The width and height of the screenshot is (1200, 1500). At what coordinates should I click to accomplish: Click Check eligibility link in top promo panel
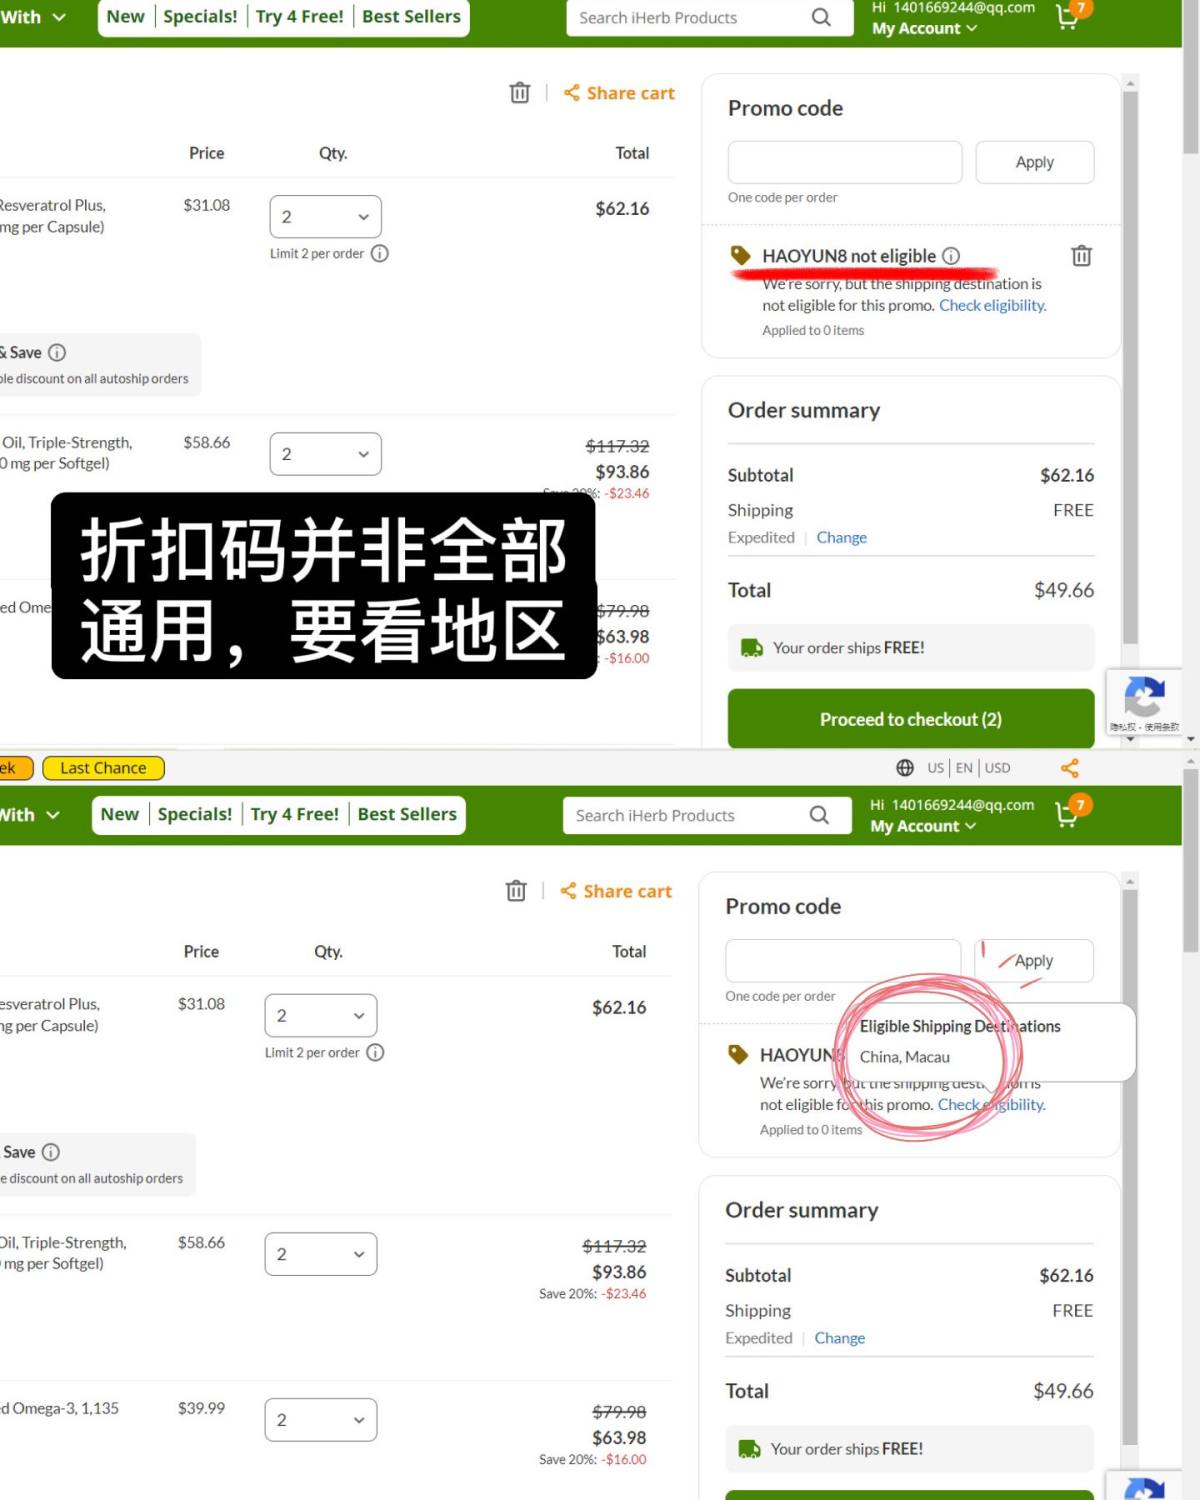992,305
